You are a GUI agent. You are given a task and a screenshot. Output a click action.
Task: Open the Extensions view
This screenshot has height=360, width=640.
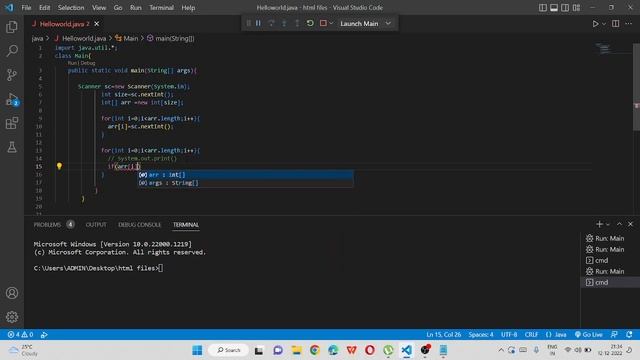coord(12,123)
